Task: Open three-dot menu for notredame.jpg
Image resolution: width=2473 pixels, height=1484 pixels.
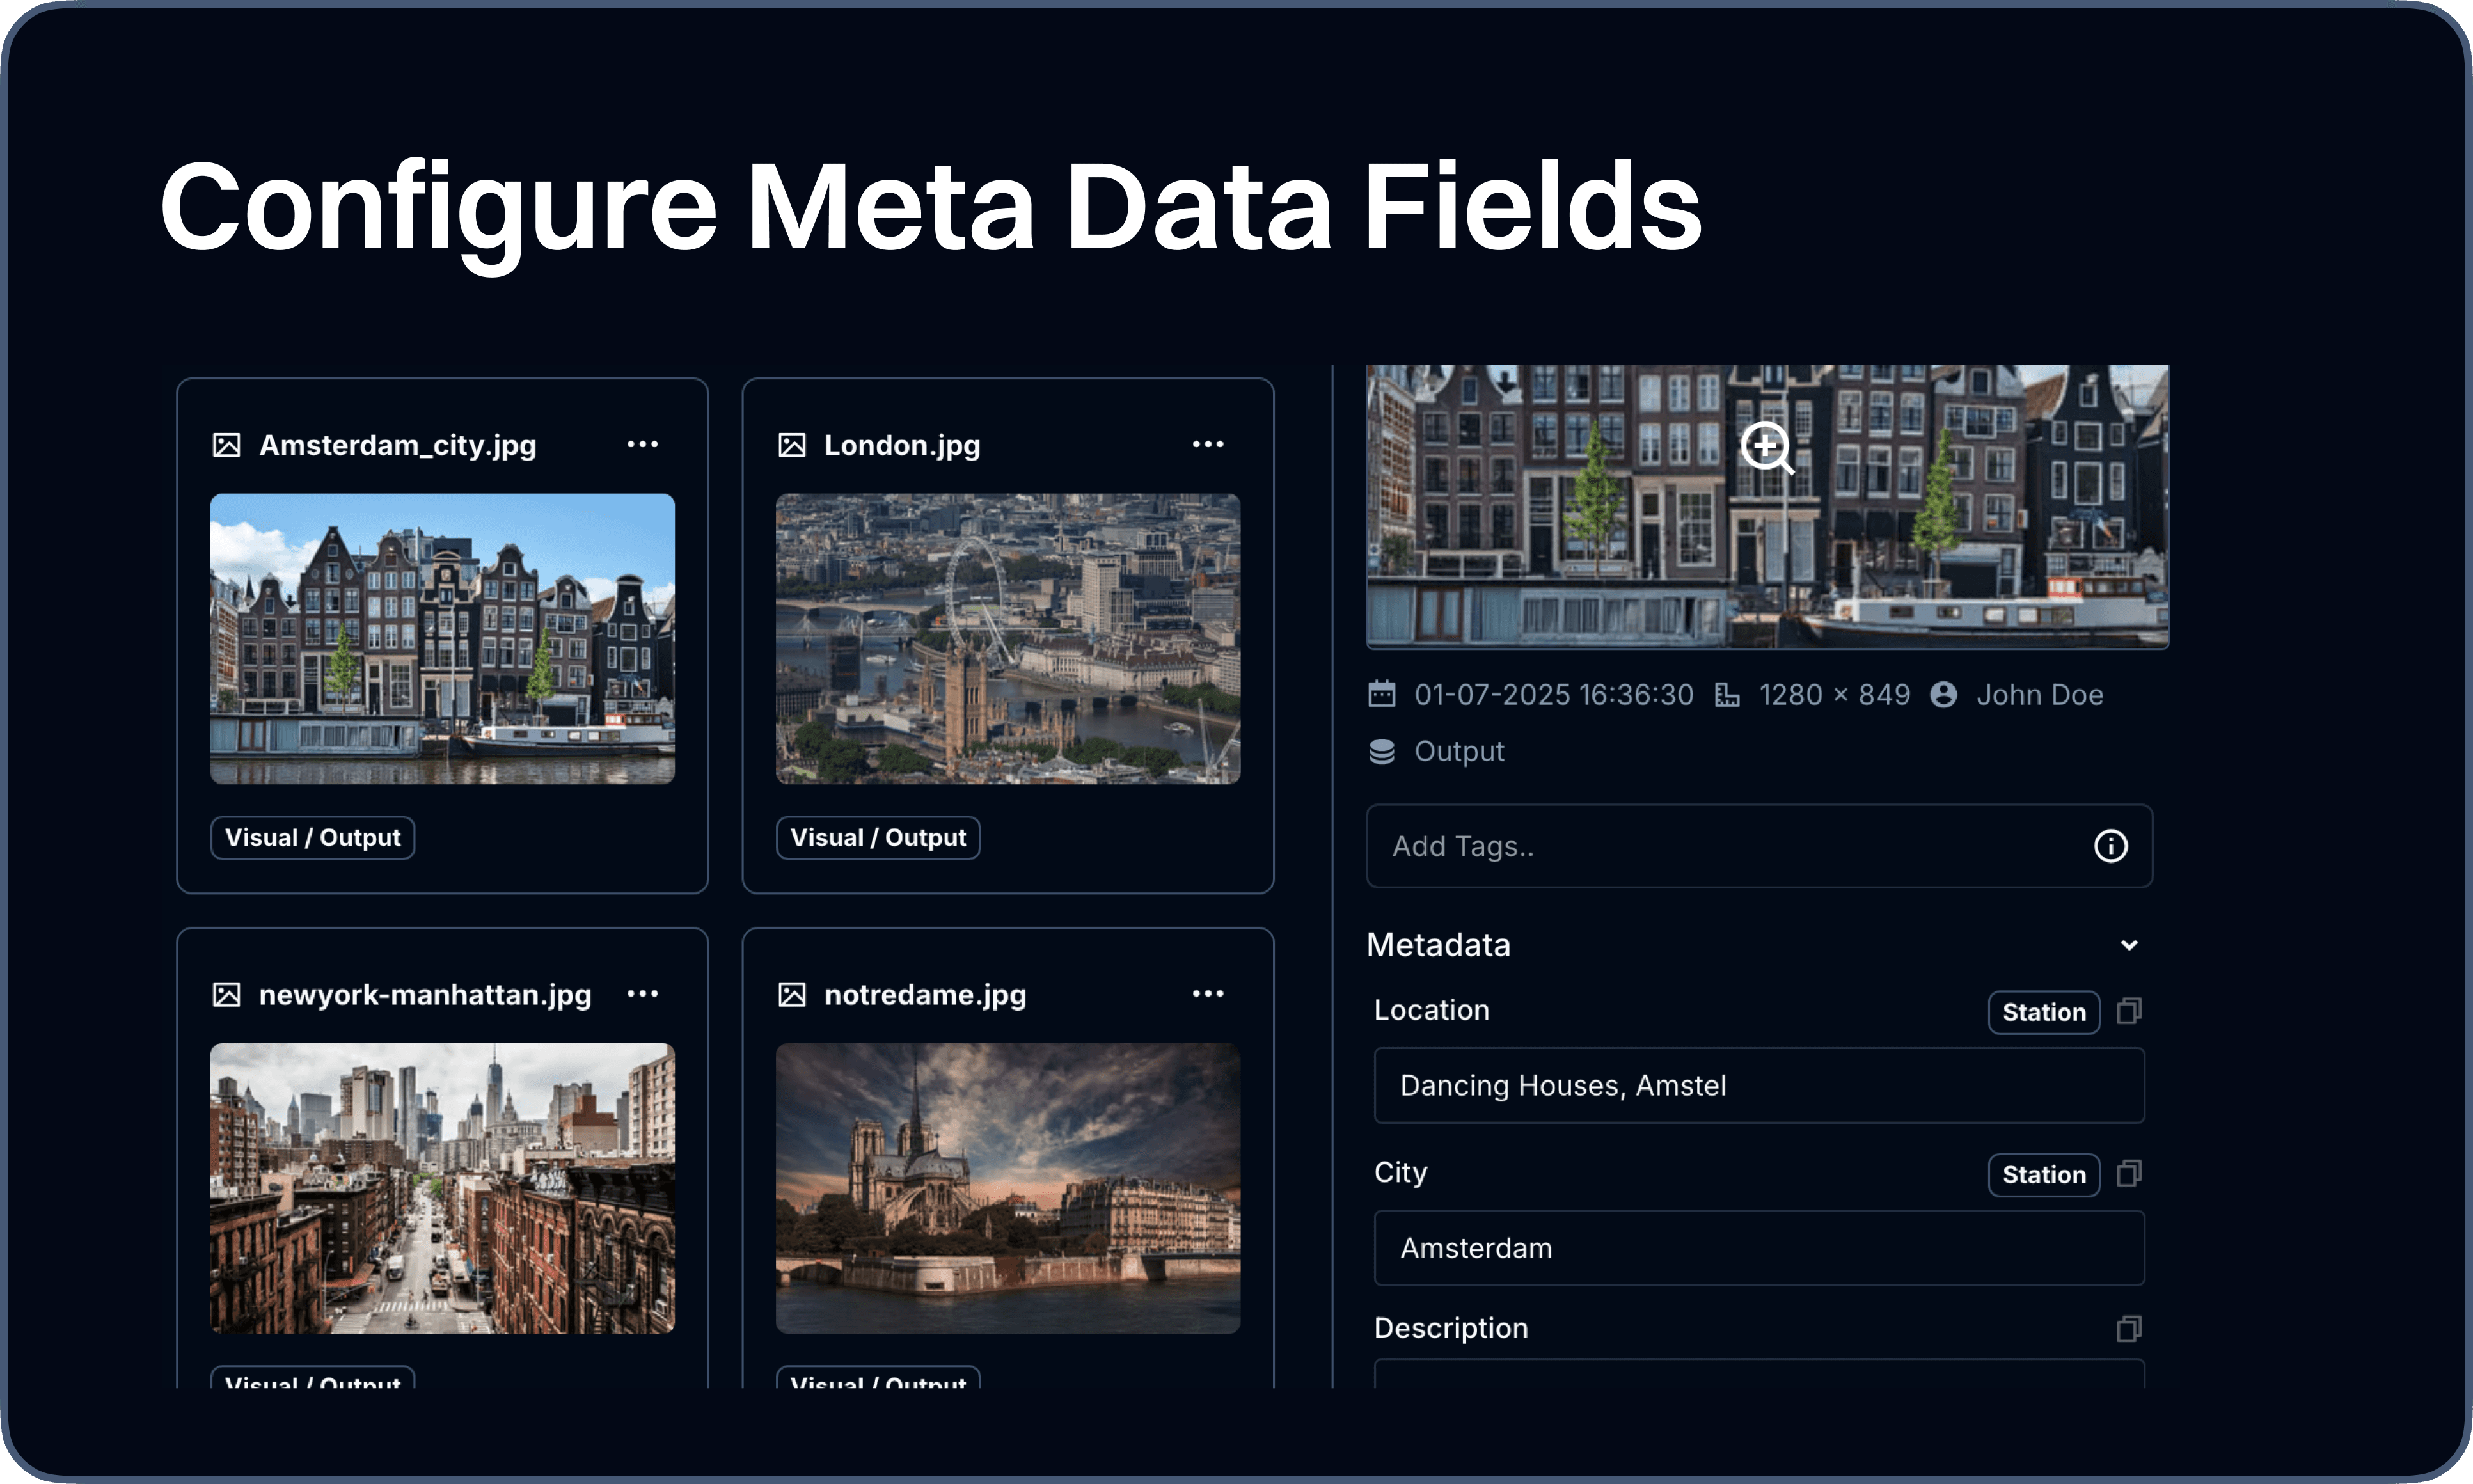Action: (x=1207, y=993)
